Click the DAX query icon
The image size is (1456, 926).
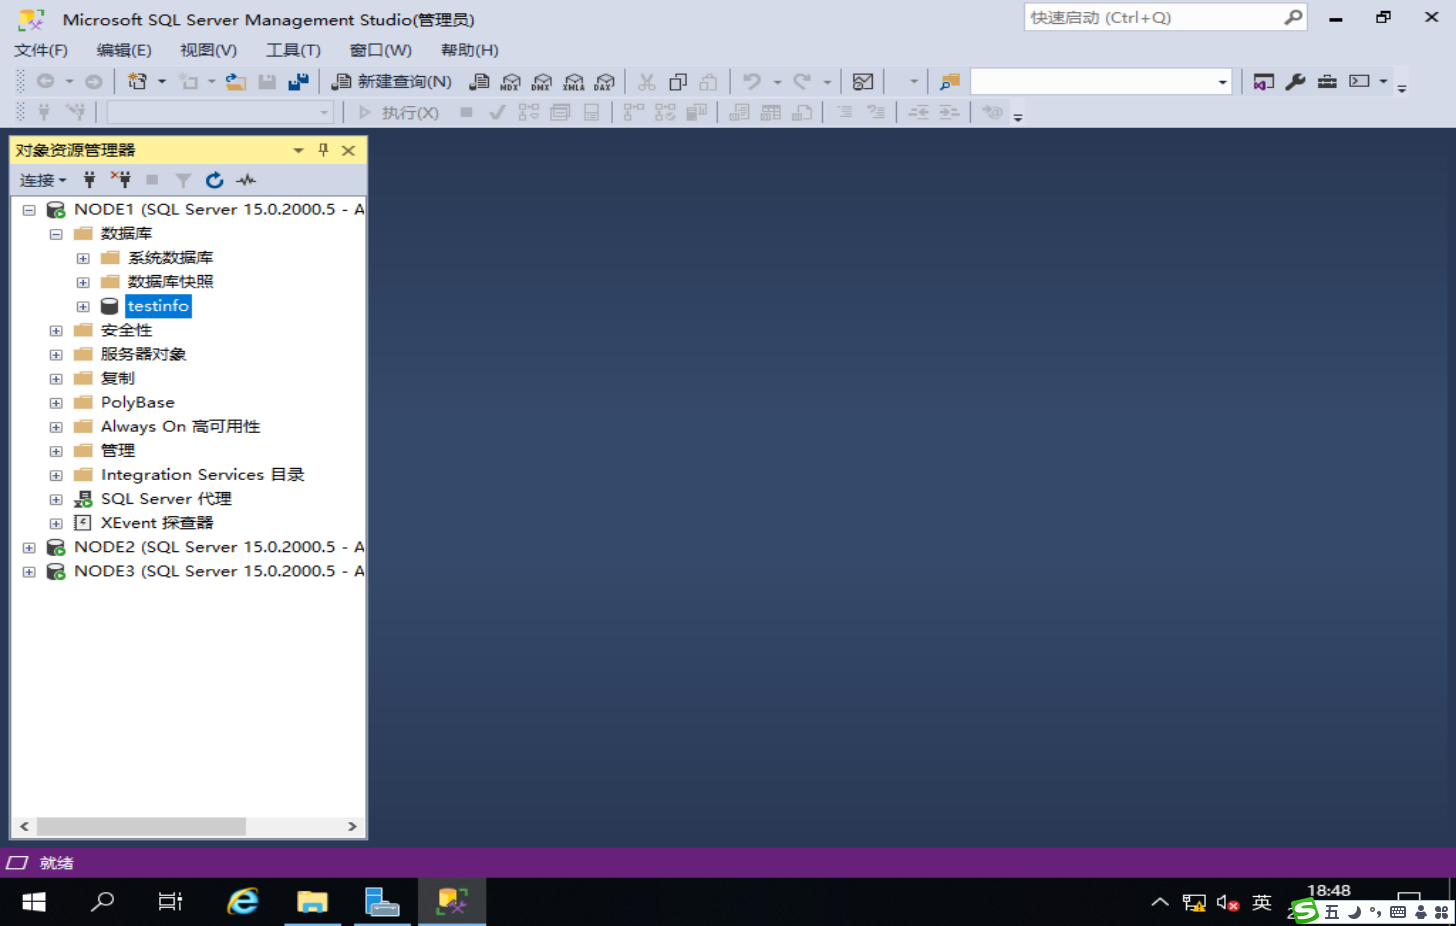[605, 82]
